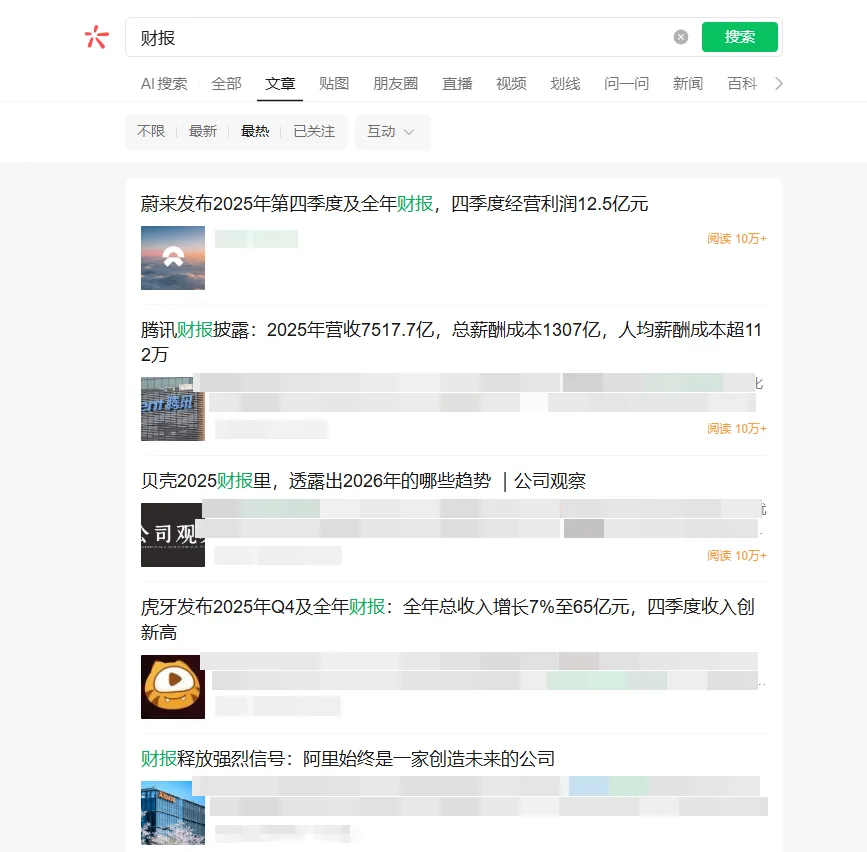Switch to the 新闻 tab

click(688, 83)
